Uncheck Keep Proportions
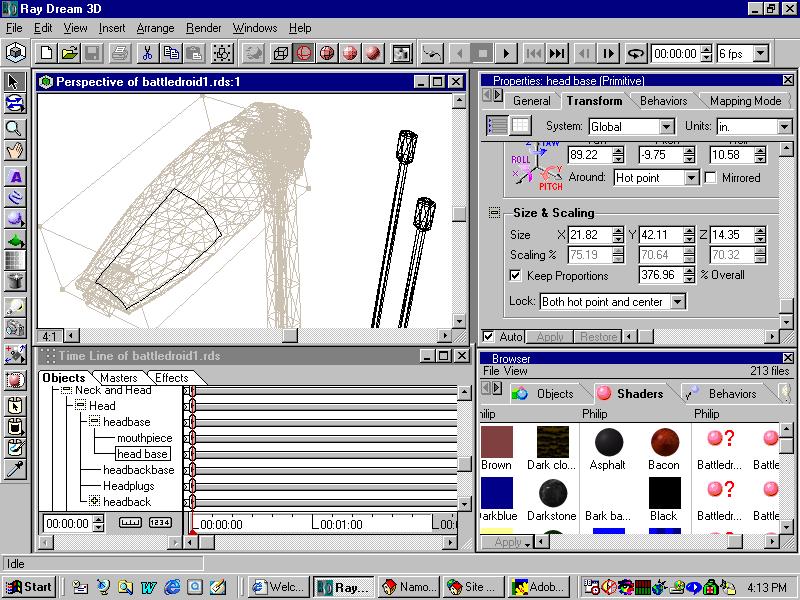This screenshot has width=800, height=600. (515, 276)
